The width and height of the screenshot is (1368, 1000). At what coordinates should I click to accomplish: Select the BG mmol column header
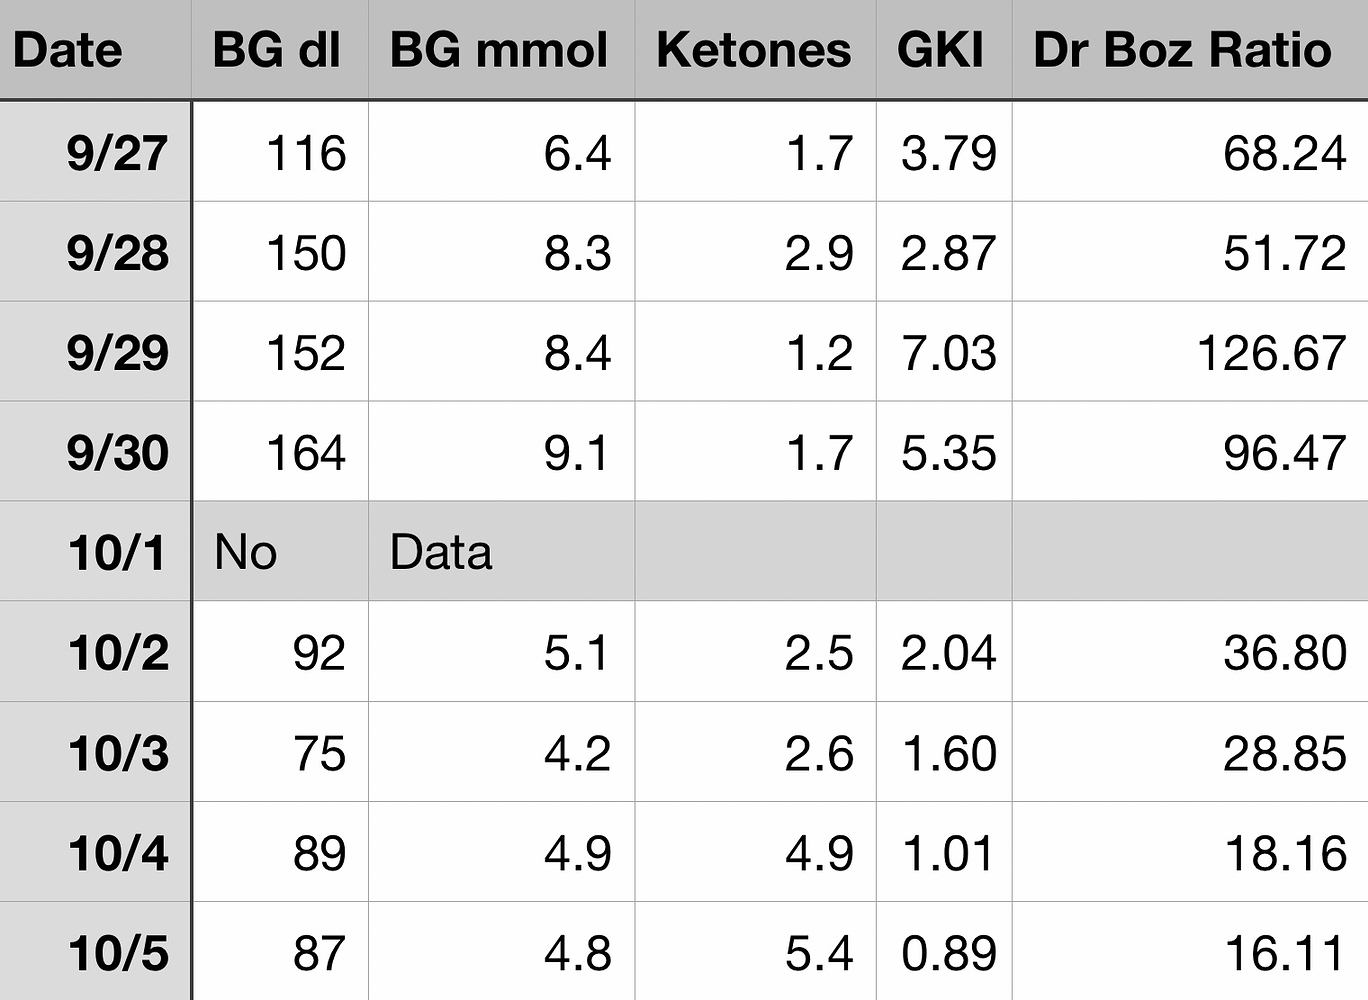pos(500,50)
